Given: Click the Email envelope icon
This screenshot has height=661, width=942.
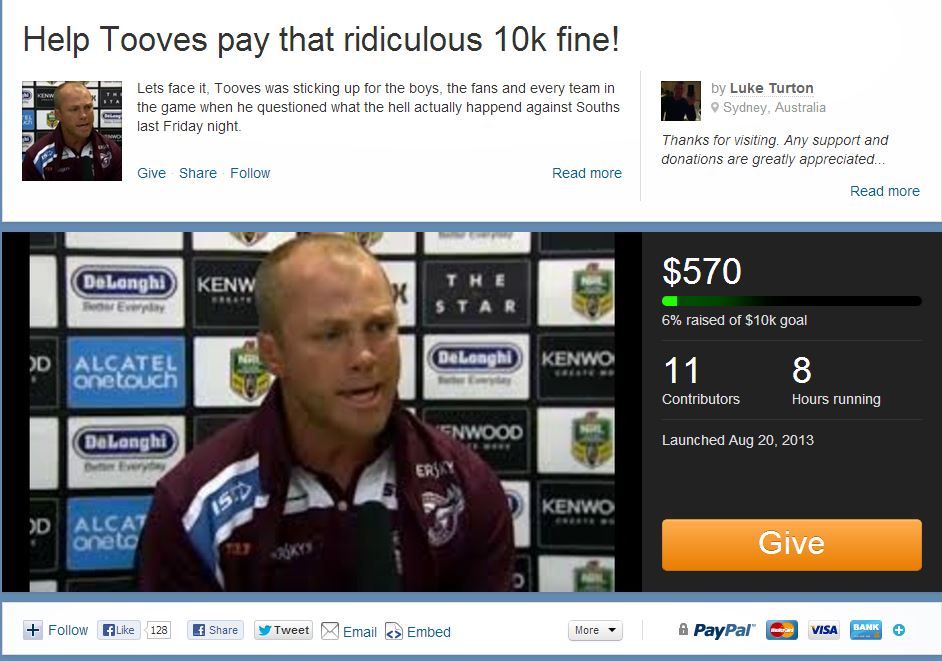Looking at the screenshot, I should click(x=330, y=631).
